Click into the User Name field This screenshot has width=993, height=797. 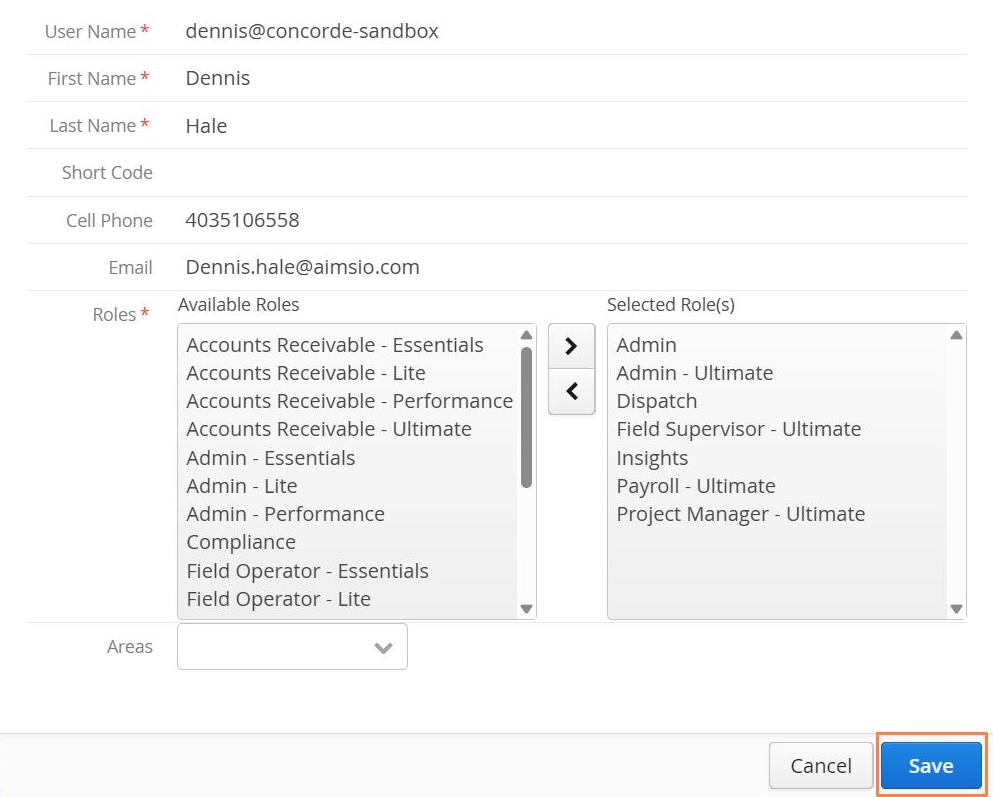pos(573,31)
